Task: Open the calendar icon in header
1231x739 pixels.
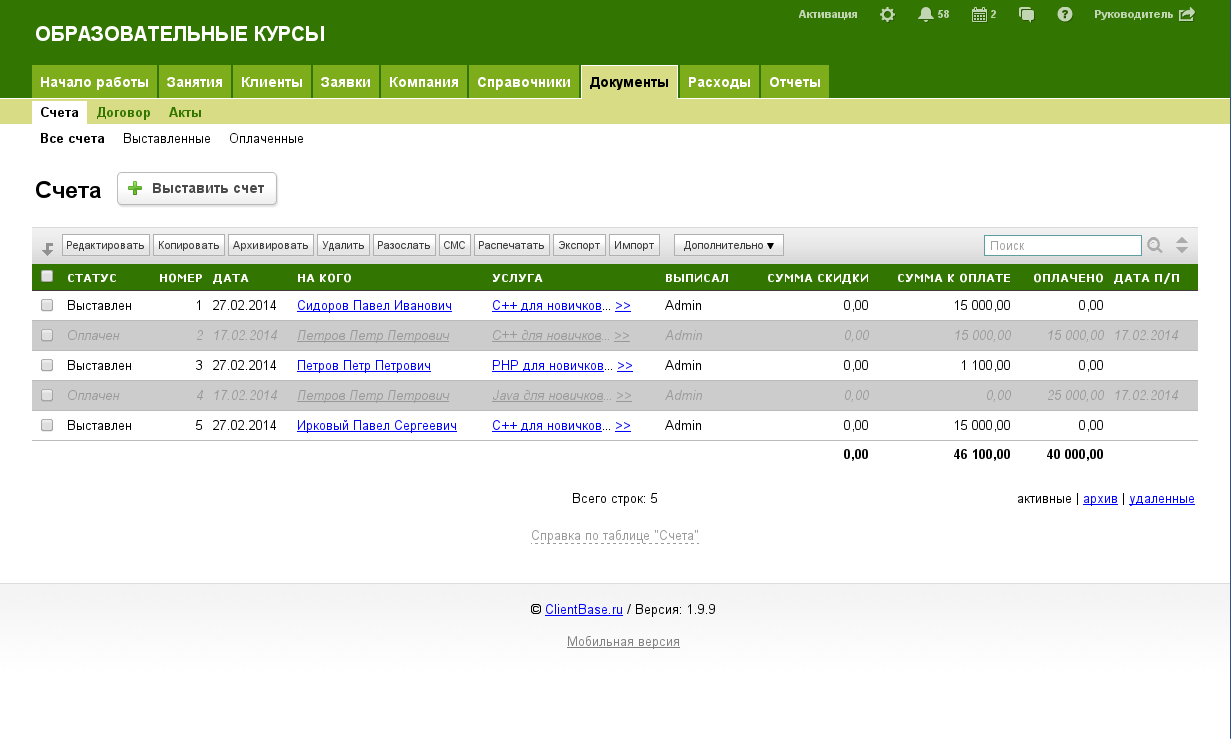Action: 979,15
